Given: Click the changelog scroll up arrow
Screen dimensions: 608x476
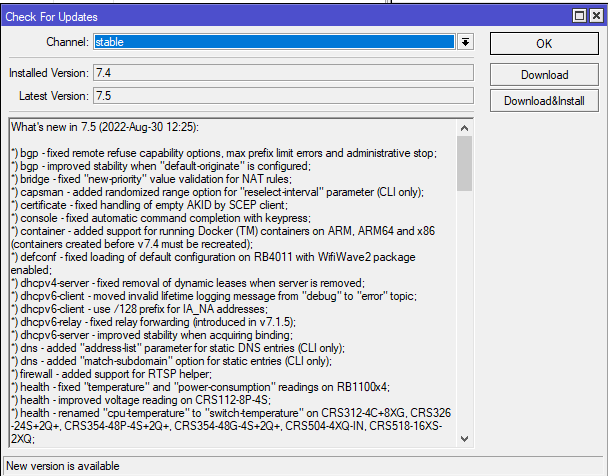Looking at the screenshot, I should click(465, 128).
